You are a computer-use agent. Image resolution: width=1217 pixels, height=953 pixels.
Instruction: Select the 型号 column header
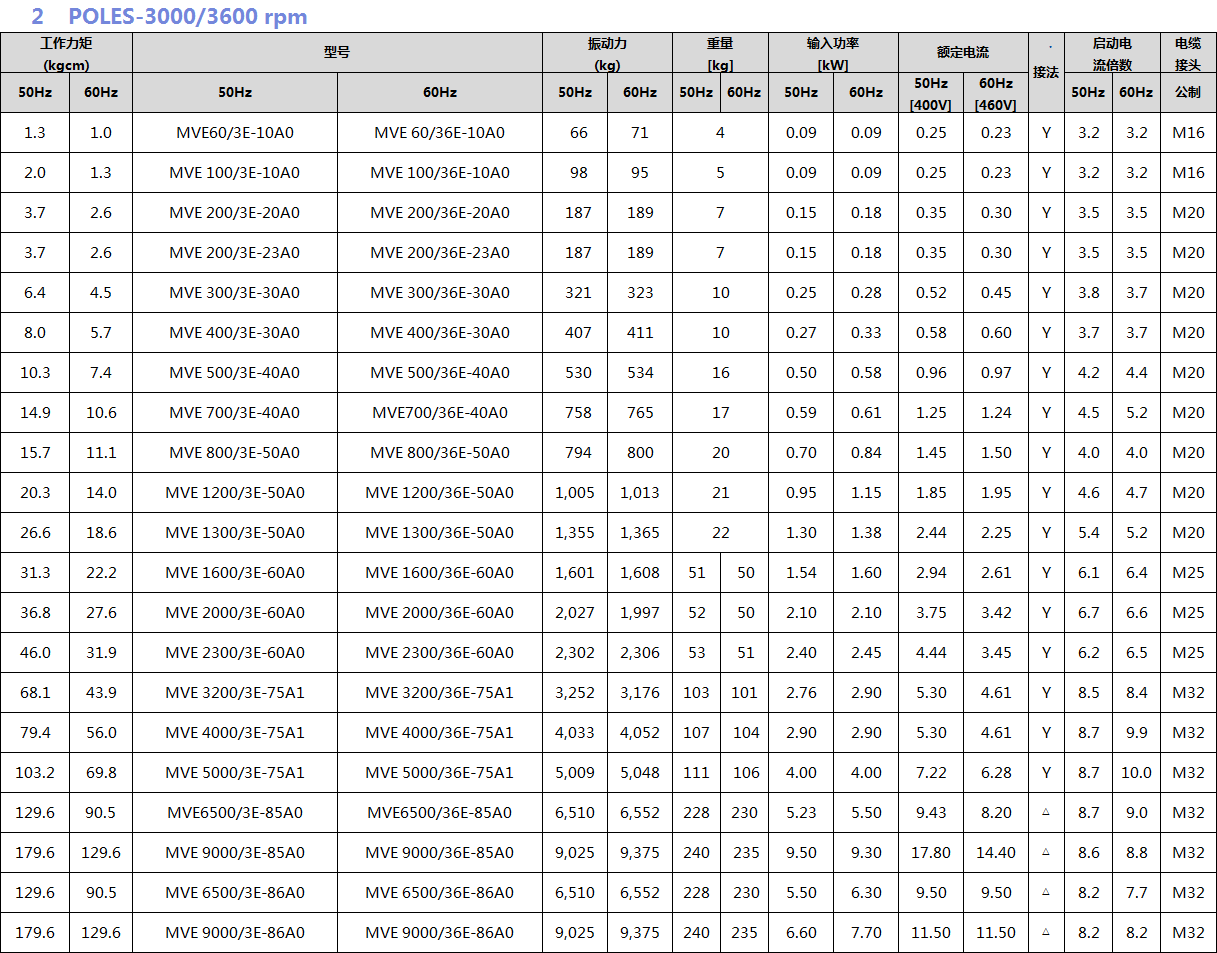click(x=337, y=53)
